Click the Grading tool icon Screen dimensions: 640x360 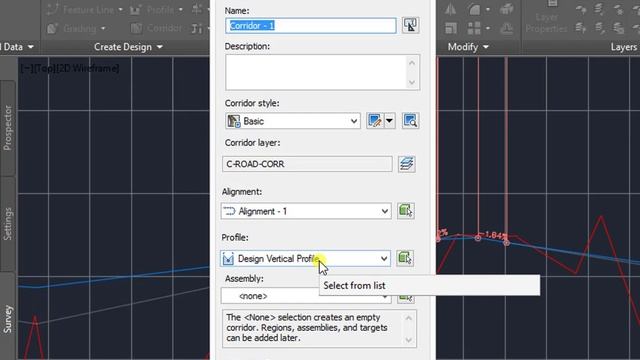click(x=52, y=29)
